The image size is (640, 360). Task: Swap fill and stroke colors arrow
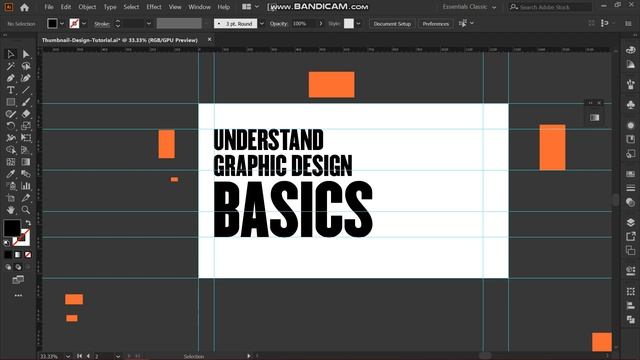click(28, 223)
